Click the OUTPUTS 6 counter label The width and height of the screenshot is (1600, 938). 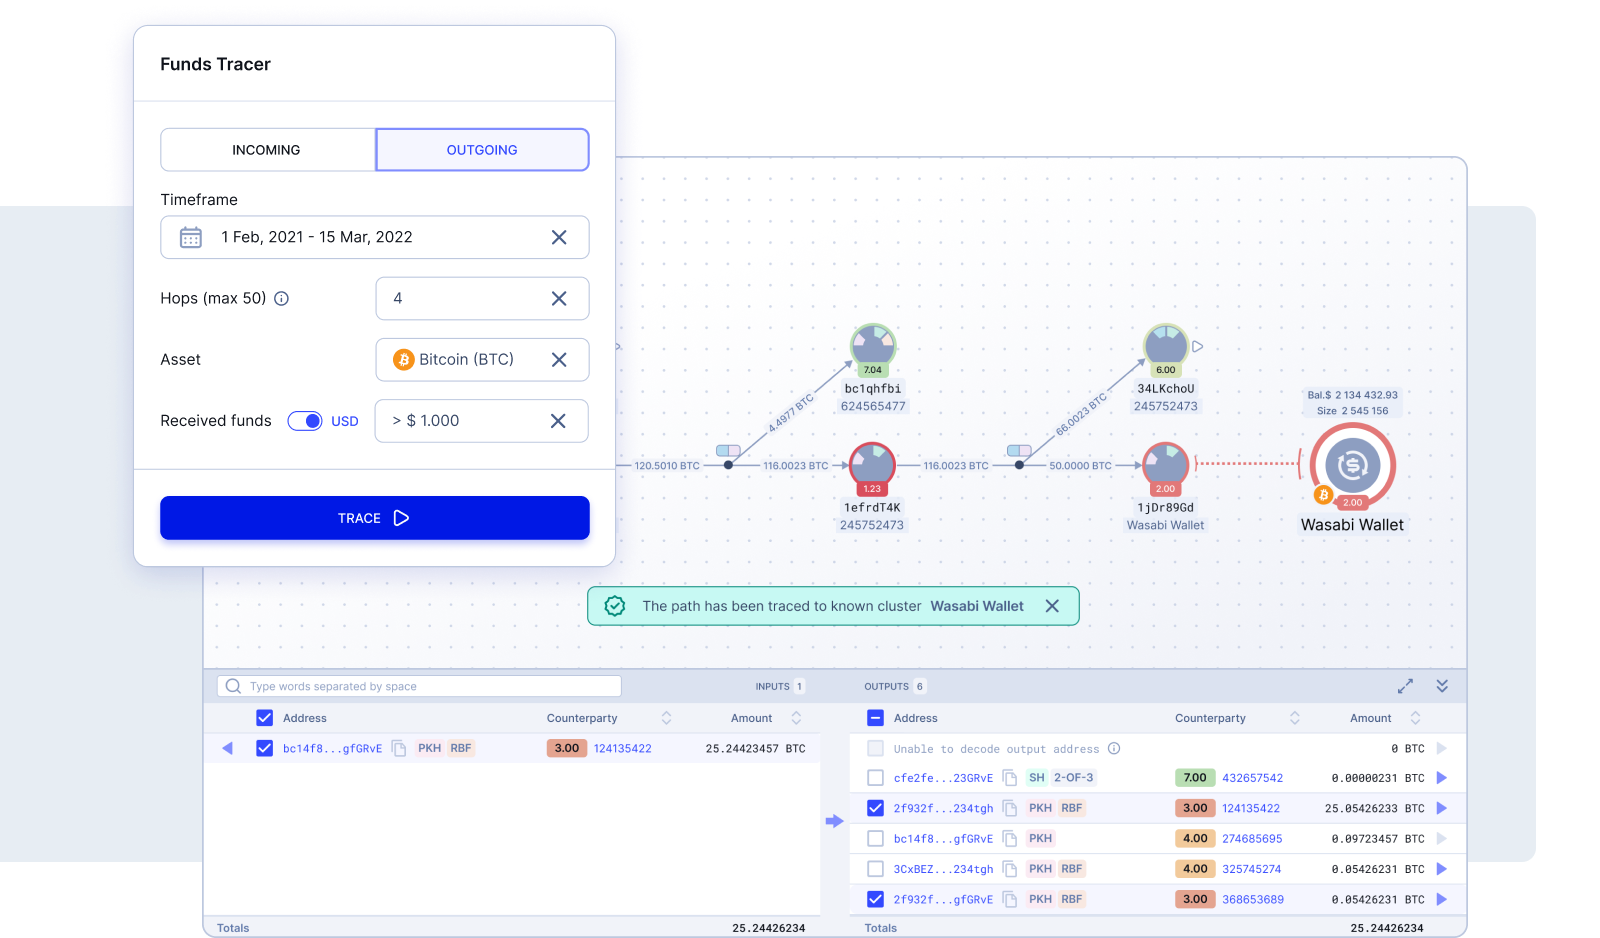[x=896, y=686]
